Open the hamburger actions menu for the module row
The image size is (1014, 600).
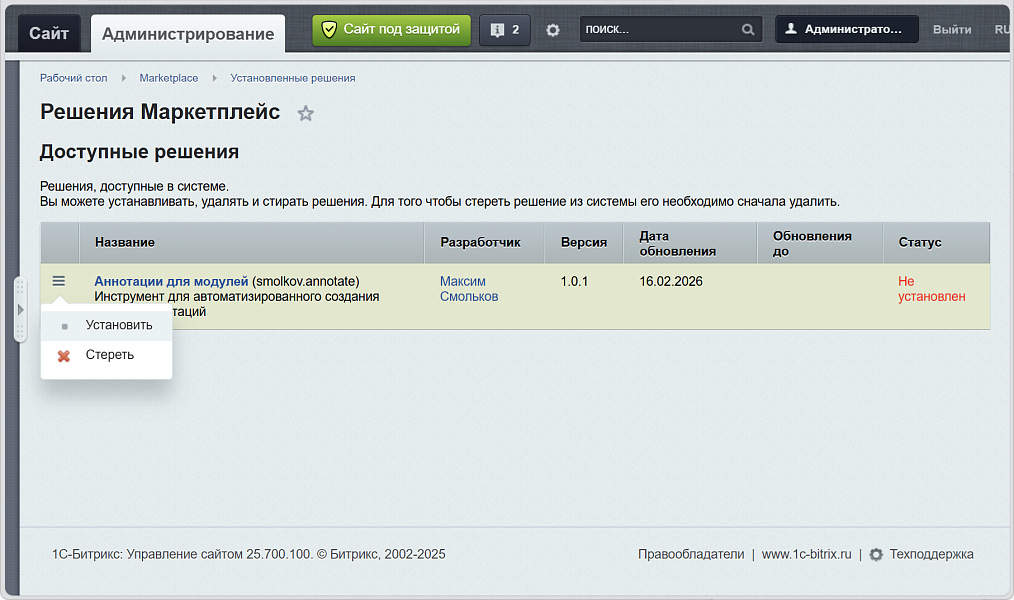(59, 282)
